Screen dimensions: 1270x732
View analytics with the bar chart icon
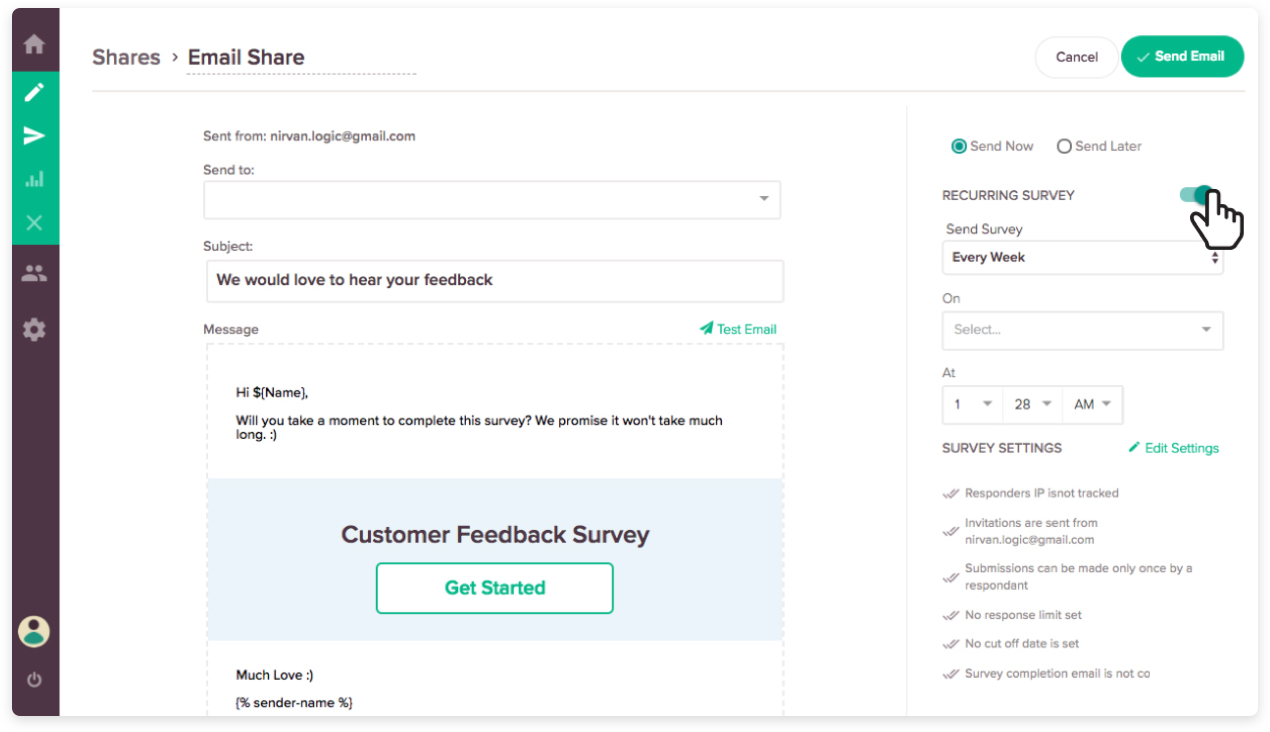[x=34, y=178]
